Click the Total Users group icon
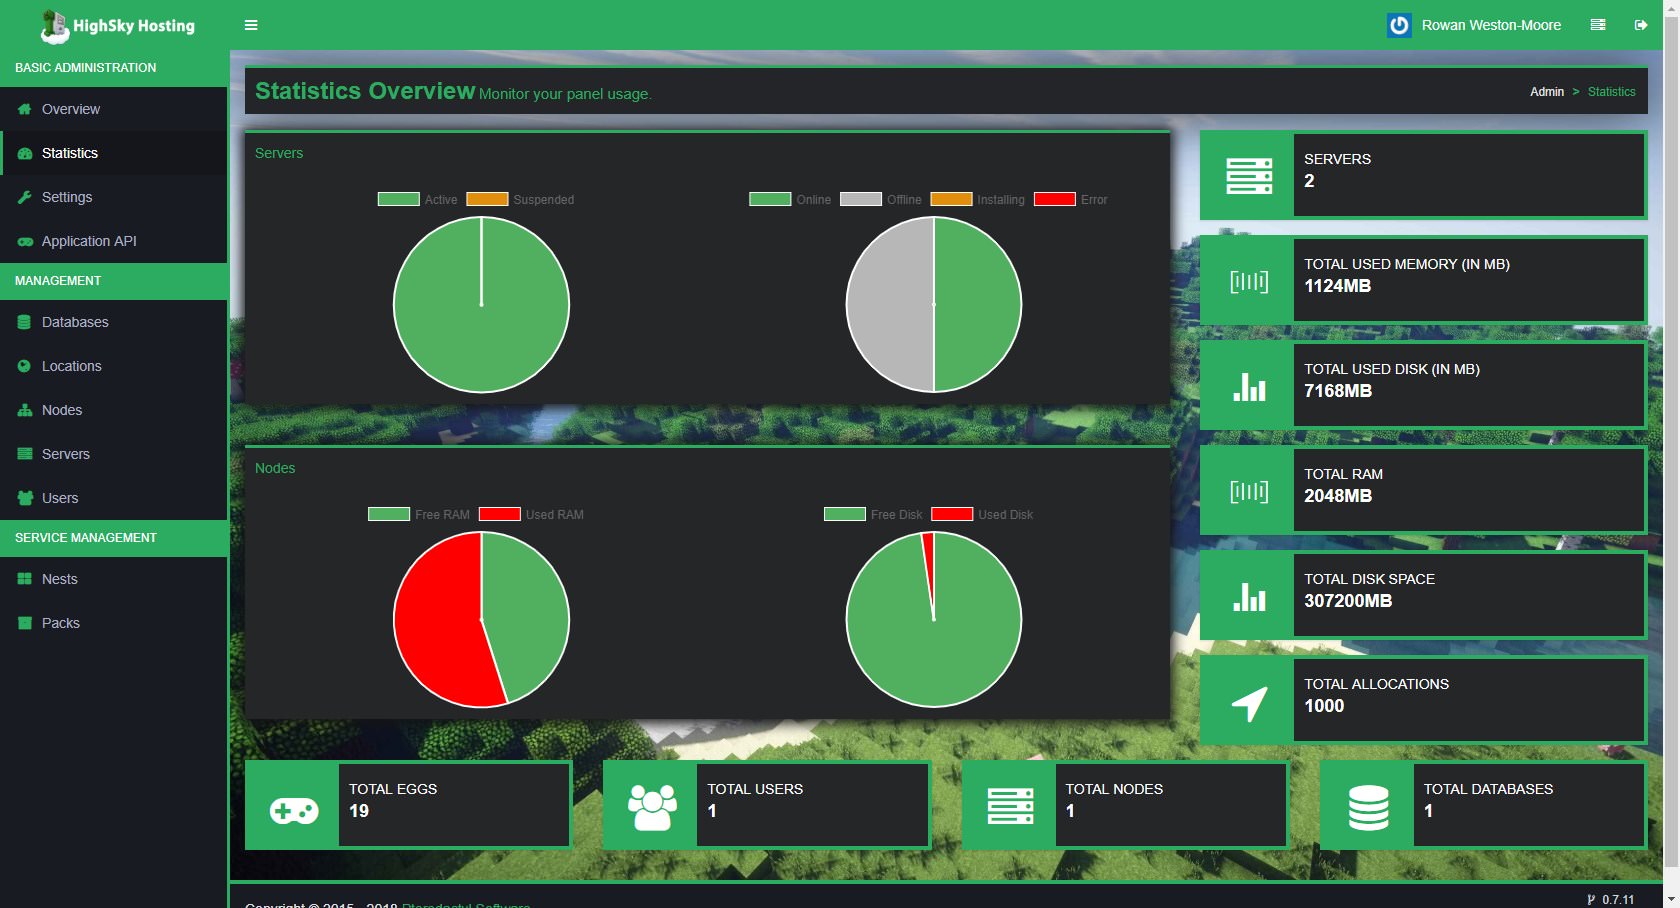Viewport: 1680px width, 908px height. click(x=651, y=808)
